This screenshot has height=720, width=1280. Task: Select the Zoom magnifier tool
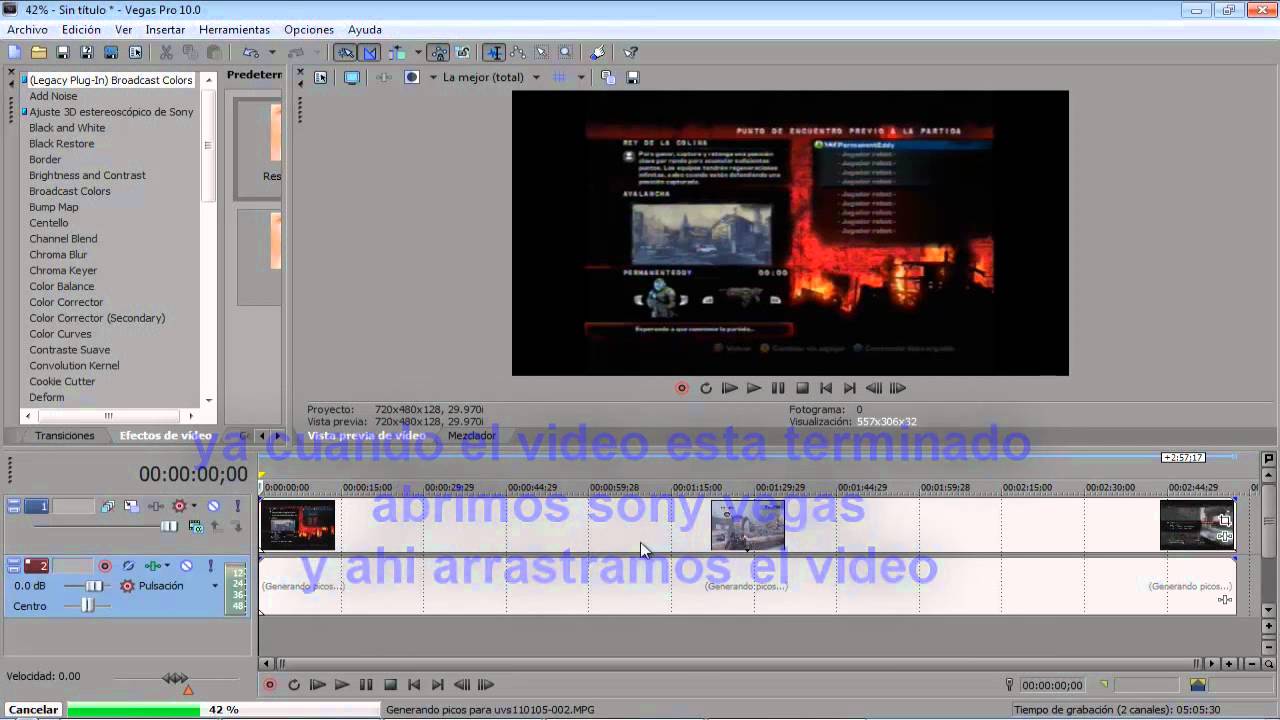[x=565, y=53]
